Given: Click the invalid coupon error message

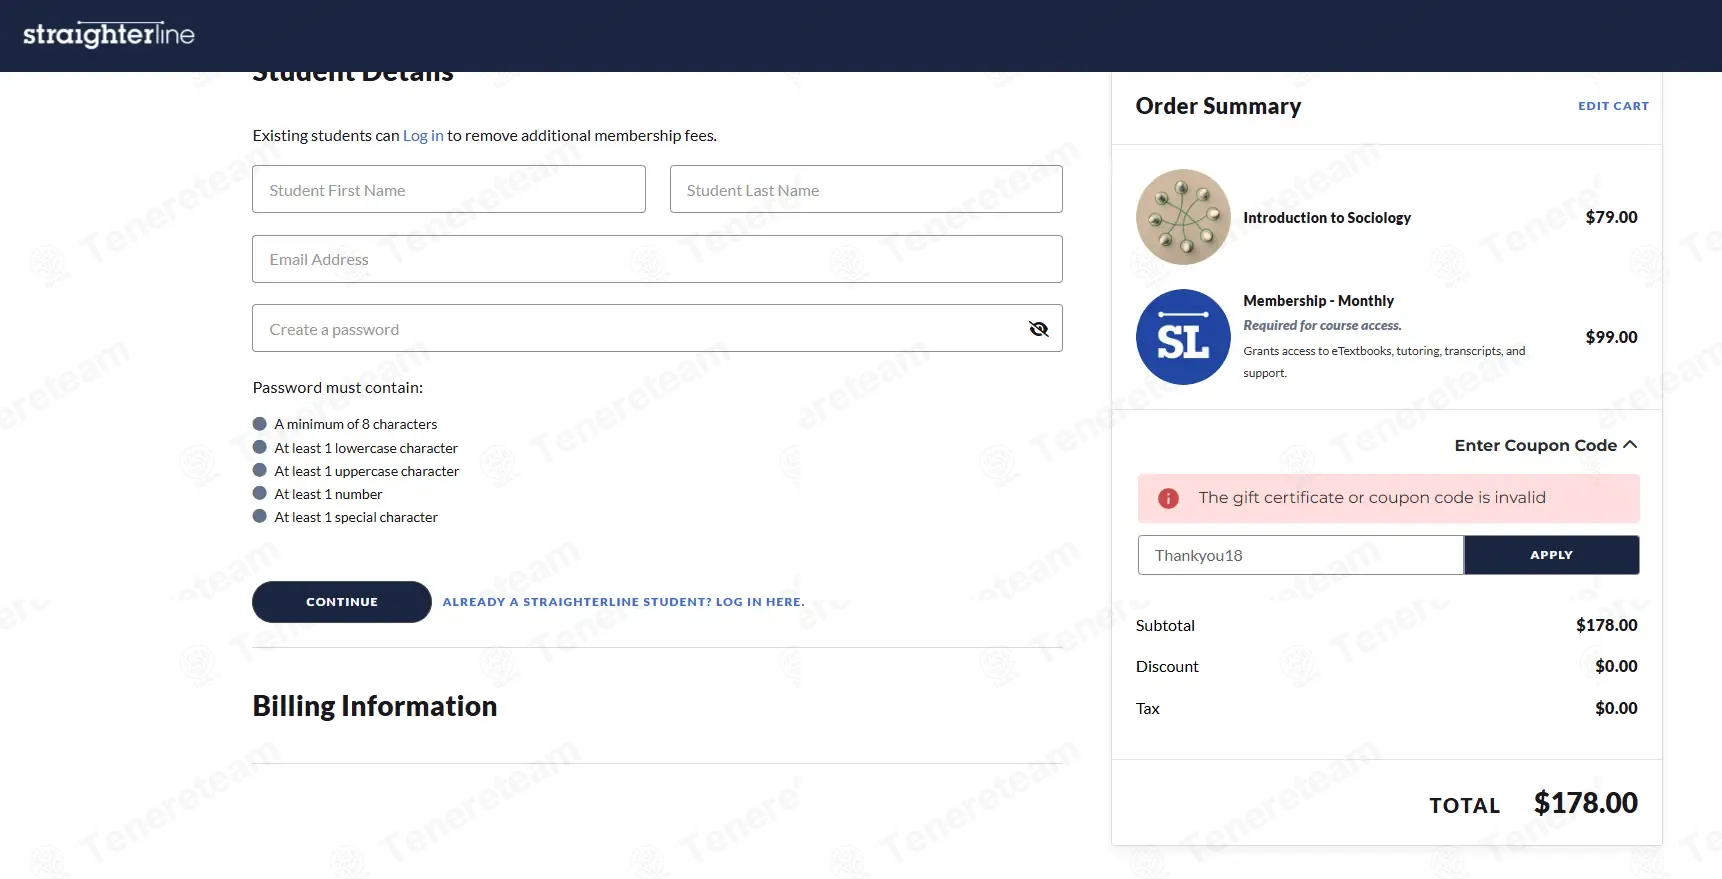Looking at the screenshot, I should 1372,498.
